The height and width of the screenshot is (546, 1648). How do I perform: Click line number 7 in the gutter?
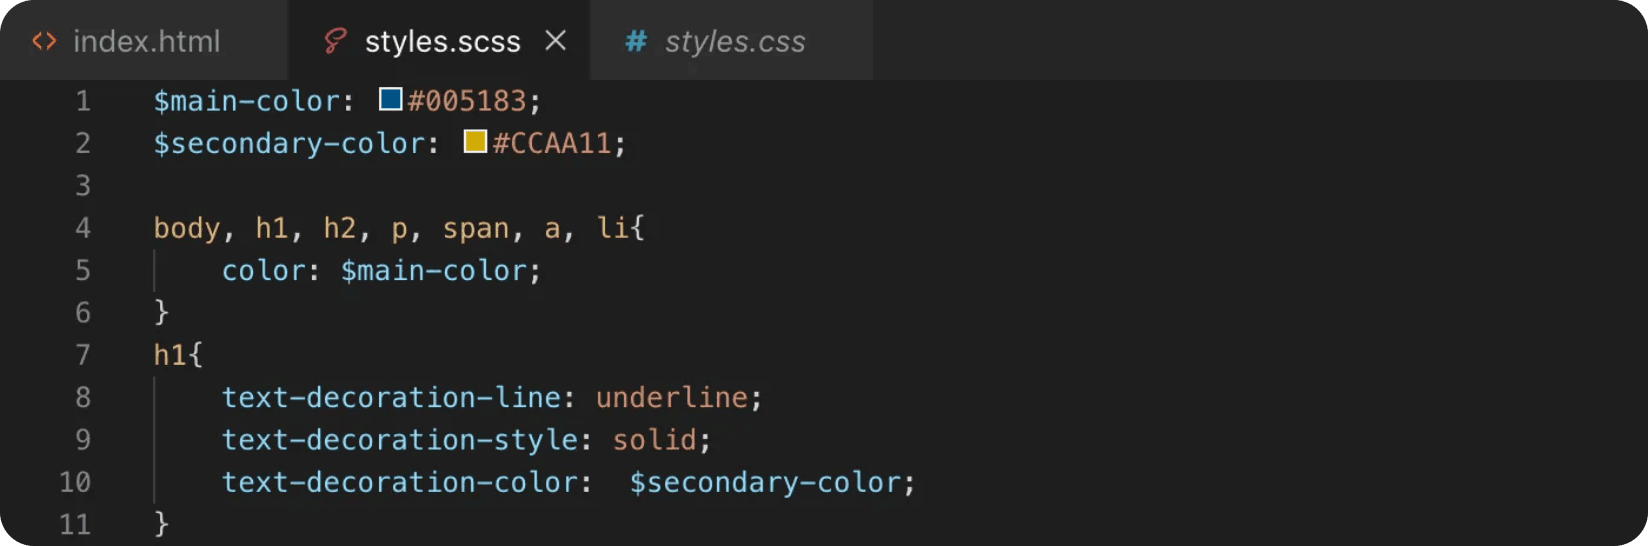coord(83,355)
